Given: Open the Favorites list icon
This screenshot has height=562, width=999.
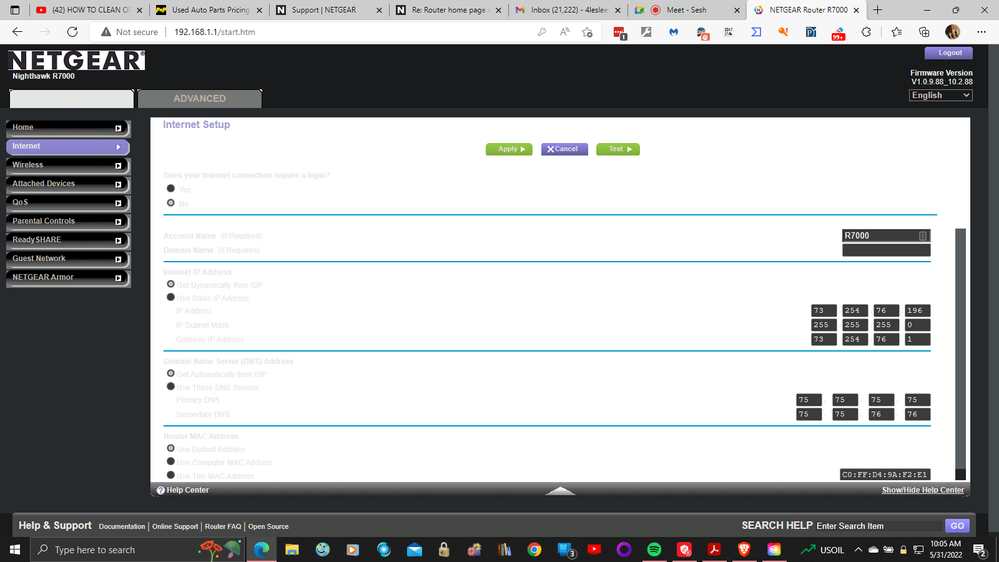Looking at the screenshot, I should (x=896, y=32).
